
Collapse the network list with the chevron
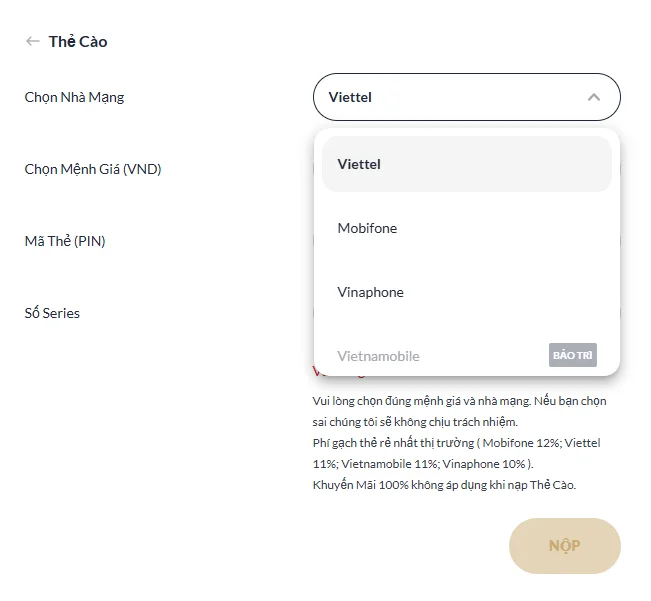(593, 97)
